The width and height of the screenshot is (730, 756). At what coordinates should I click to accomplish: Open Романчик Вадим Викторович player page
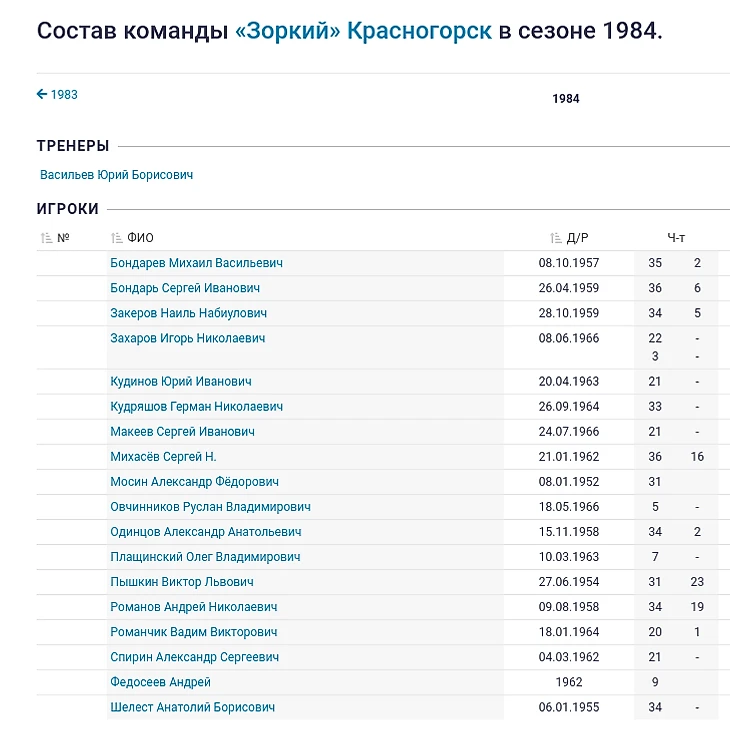194,632
